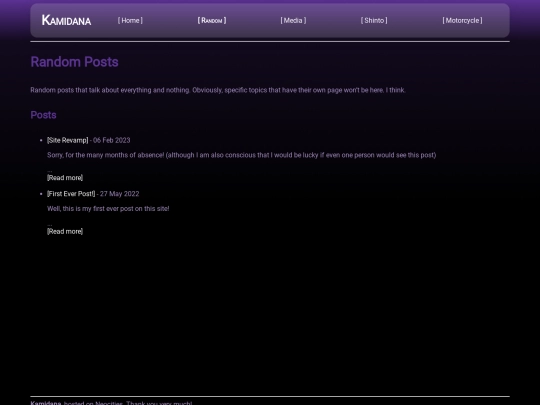Click the Kamidana name in the footer
This screenshot has height=405, width=540.
coord(46,403)
